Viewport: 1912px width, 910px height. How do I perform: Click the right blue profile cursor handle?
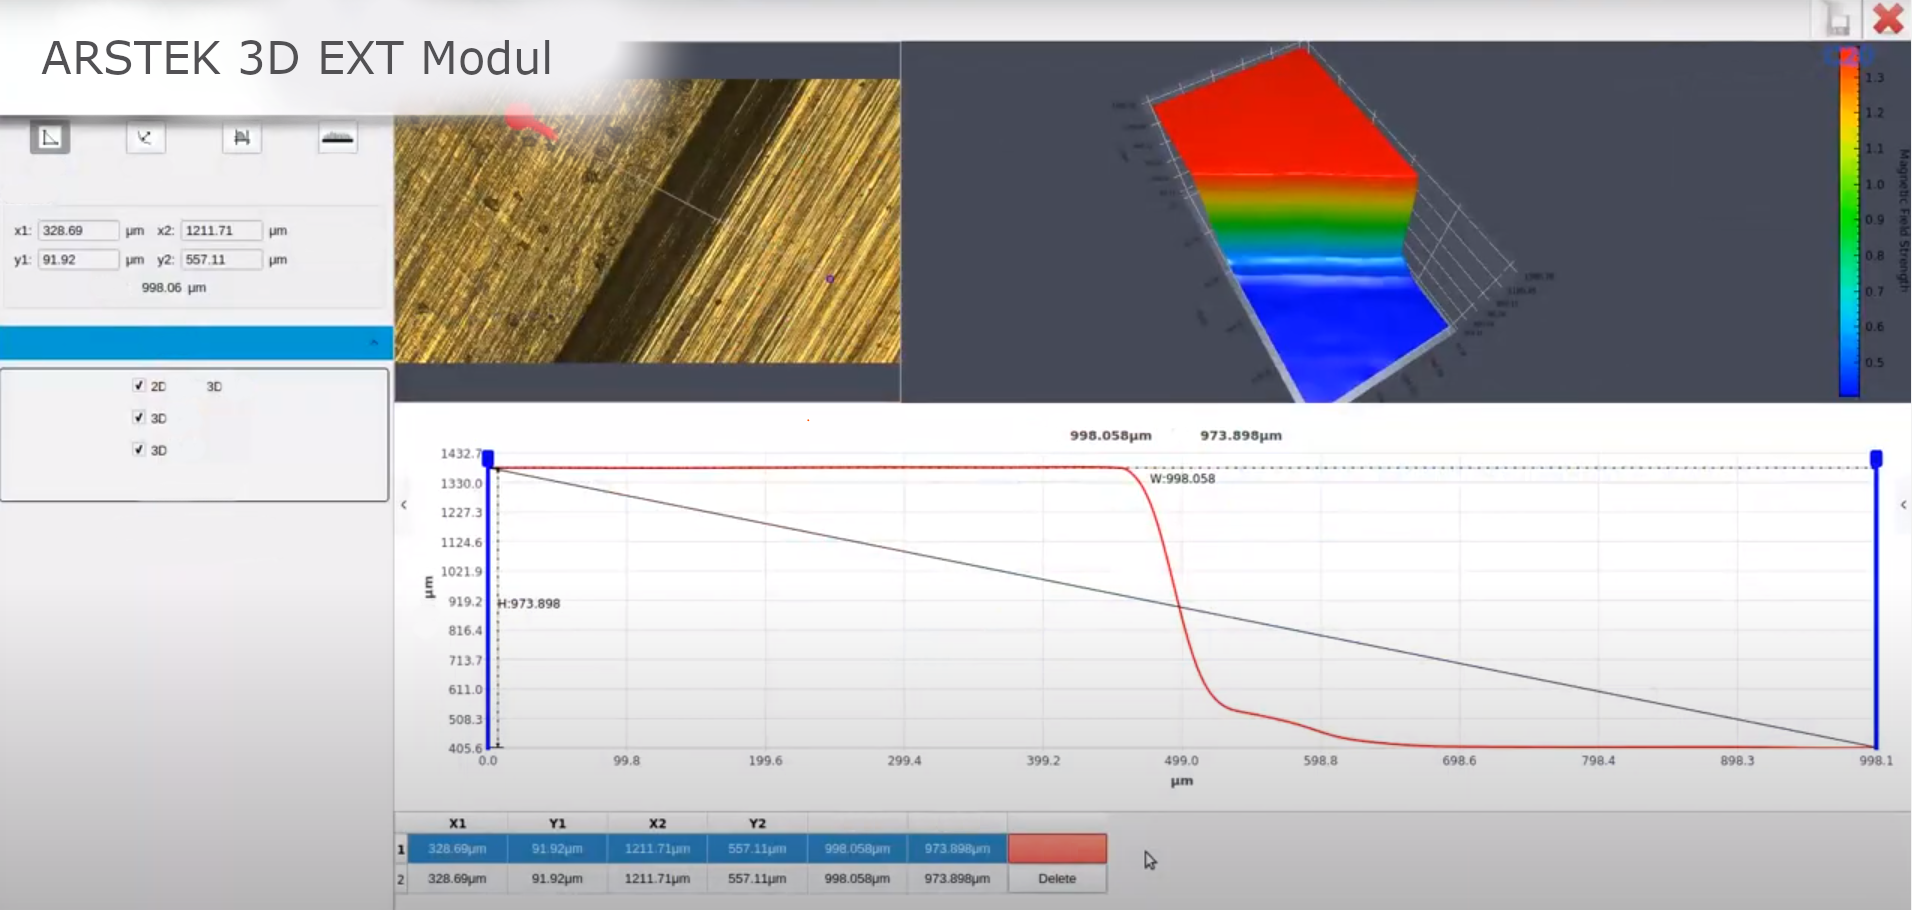pyautogui.click(x=1876, y=459)
